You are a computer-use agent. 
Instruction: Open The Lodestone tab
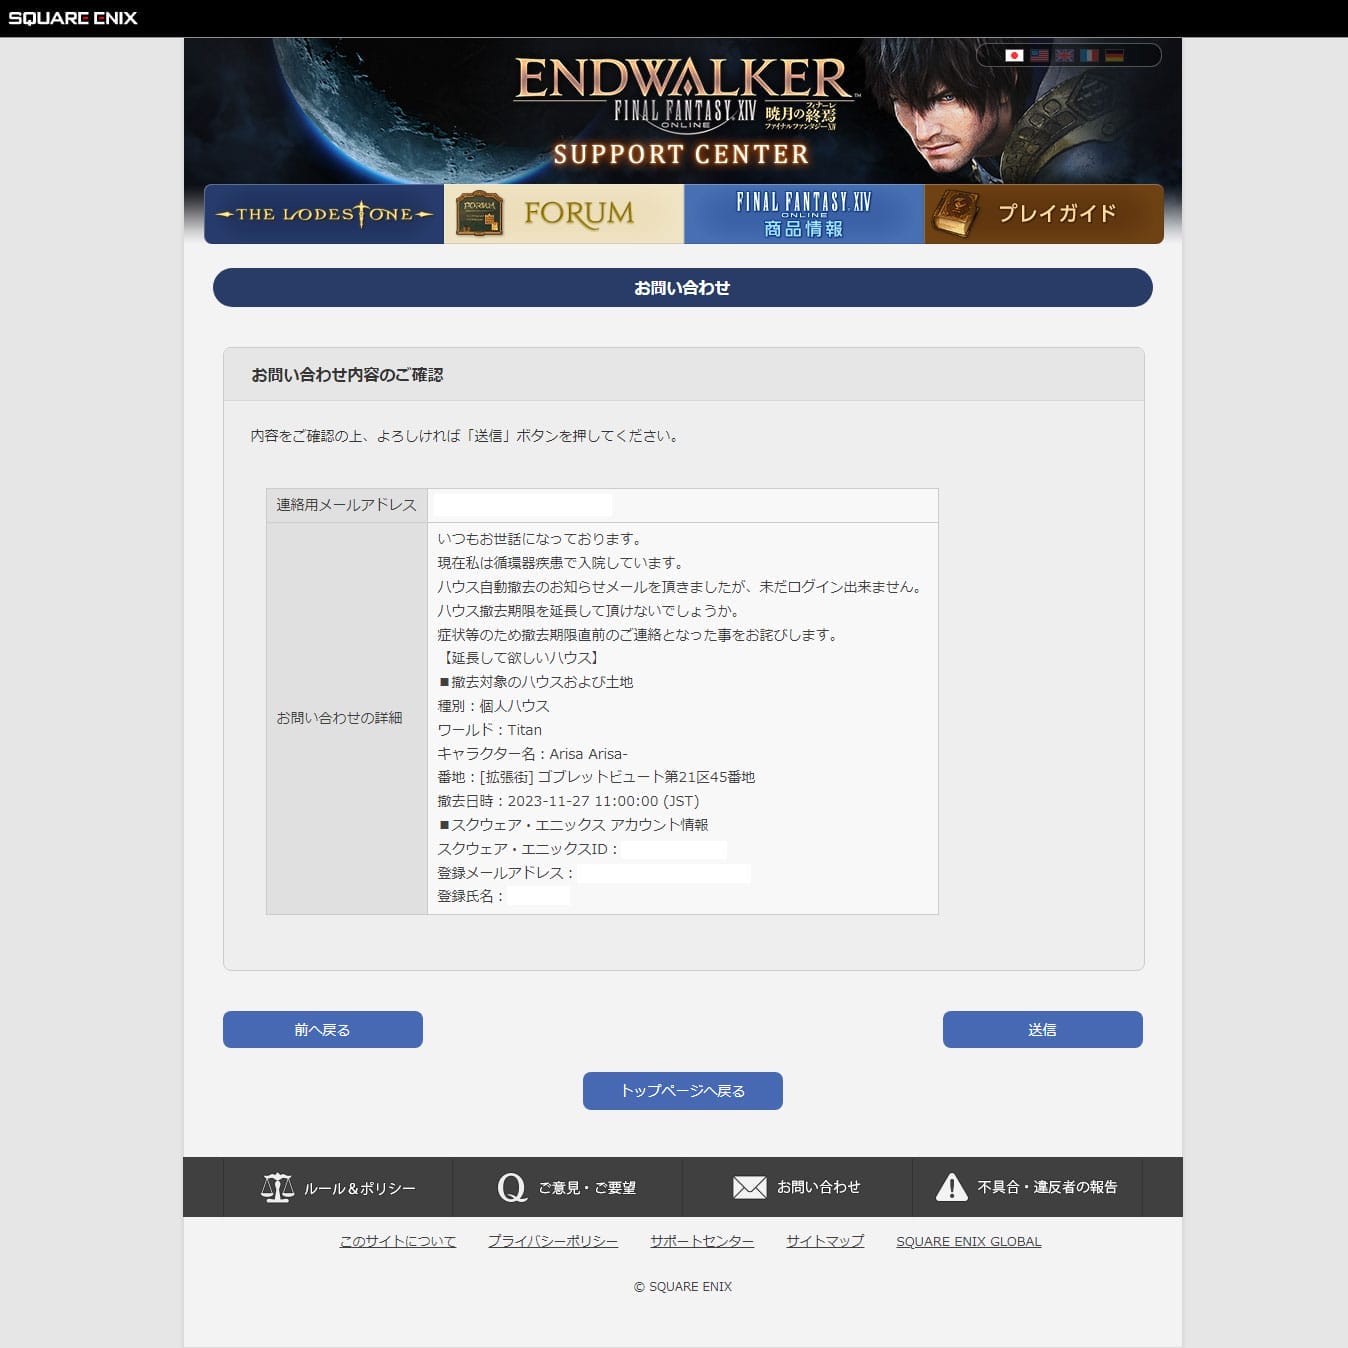[324, 214]
